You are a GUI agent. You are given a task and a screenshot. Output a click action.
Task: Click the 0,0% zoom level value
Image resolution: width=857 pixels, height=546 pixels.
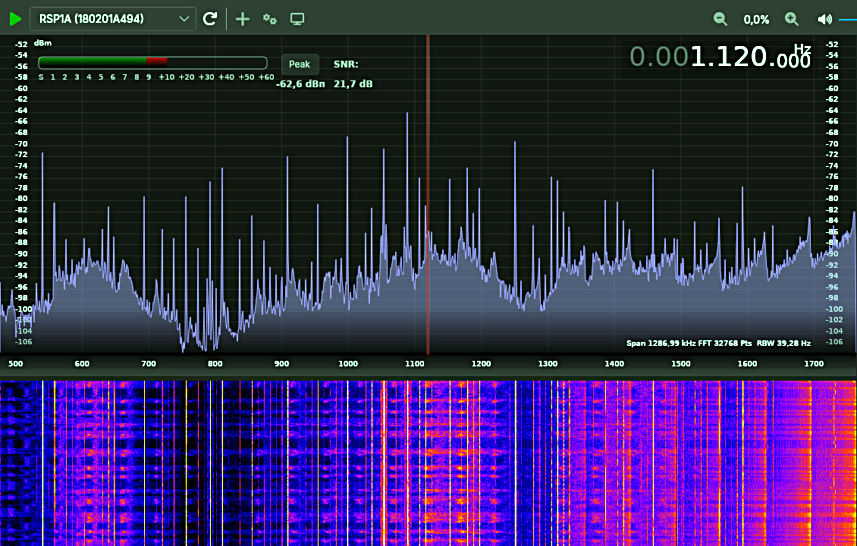pyautogui.click(x=756, y=19)
